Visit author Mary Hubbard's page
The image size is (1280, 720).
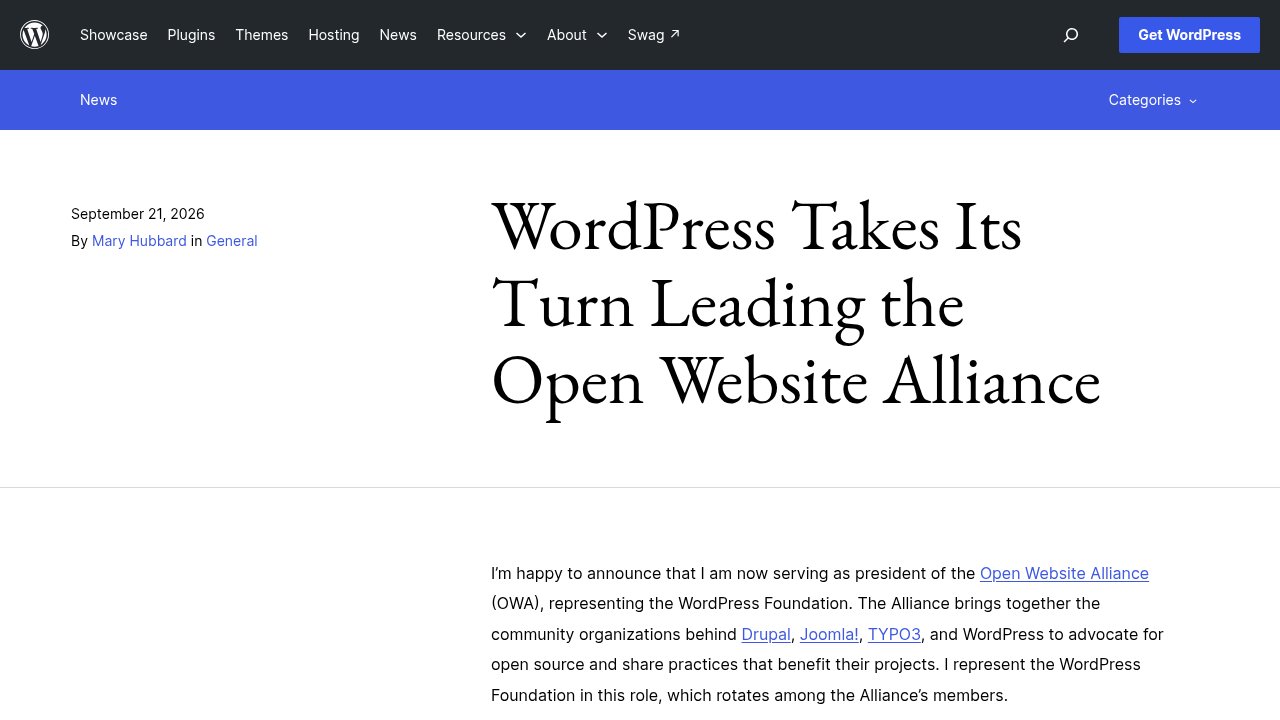[x=139, y=241]
